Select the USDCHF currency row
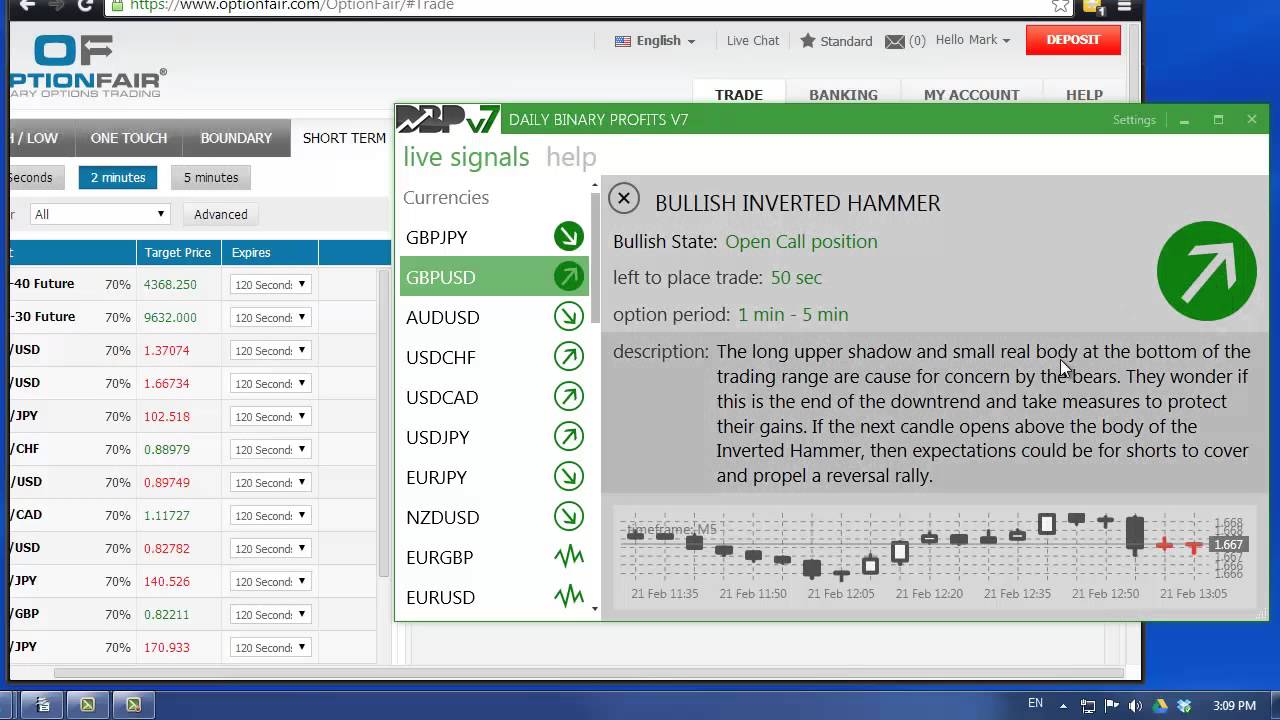This screenshot has height=720, width=1280. (494, 357)
